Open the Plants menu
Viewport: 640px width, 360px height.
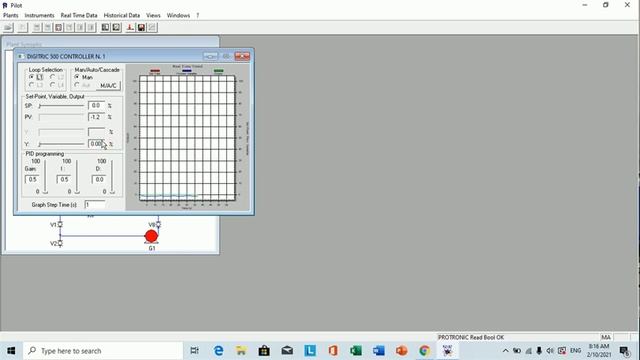(11, 15)
